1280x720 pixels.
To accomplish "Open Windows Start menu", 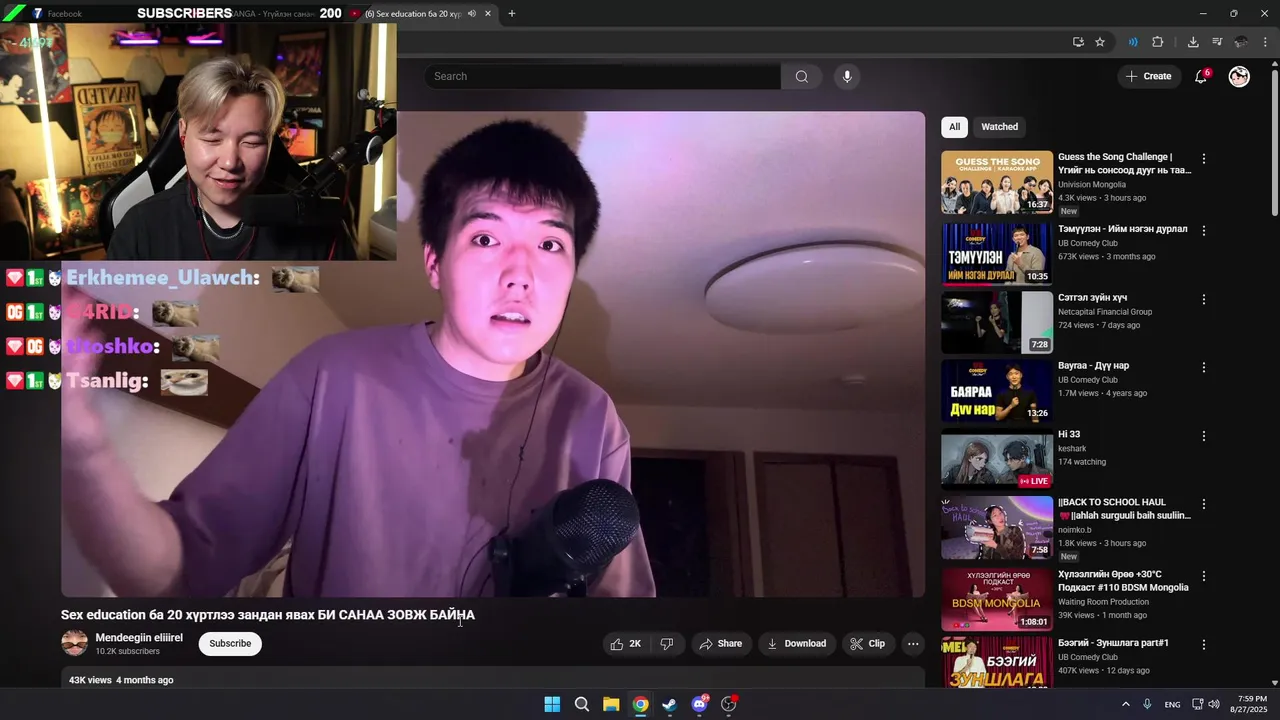I will (x=552, y=704).
